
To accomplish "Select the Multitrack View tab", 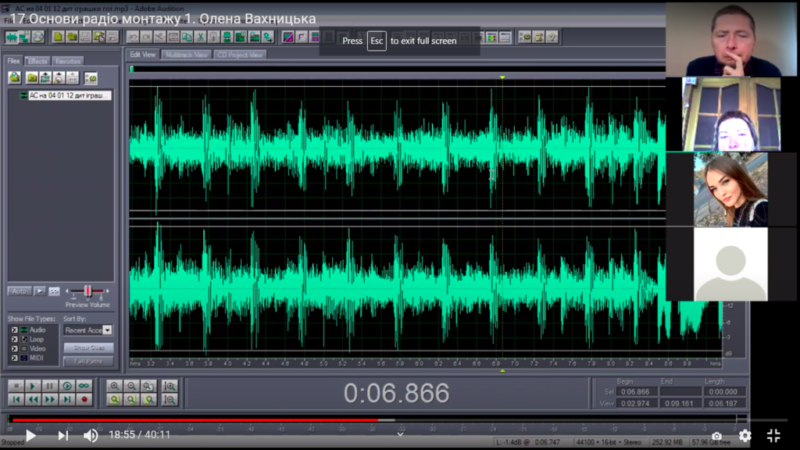I will coord(186,55).
